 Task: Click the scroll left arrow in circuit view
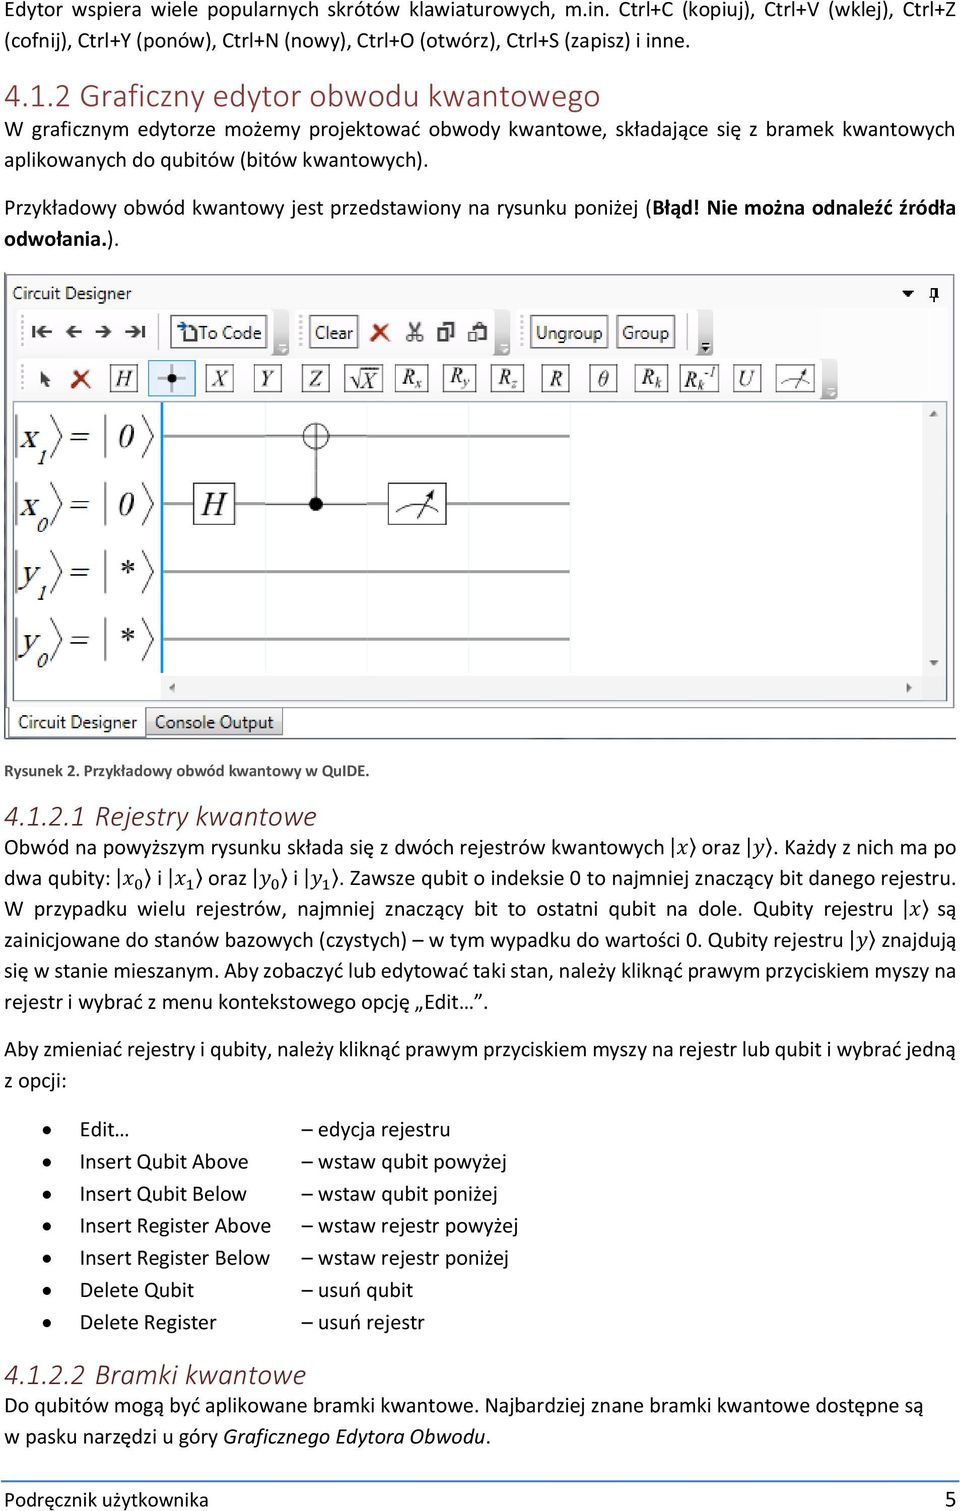click(172, 688)
